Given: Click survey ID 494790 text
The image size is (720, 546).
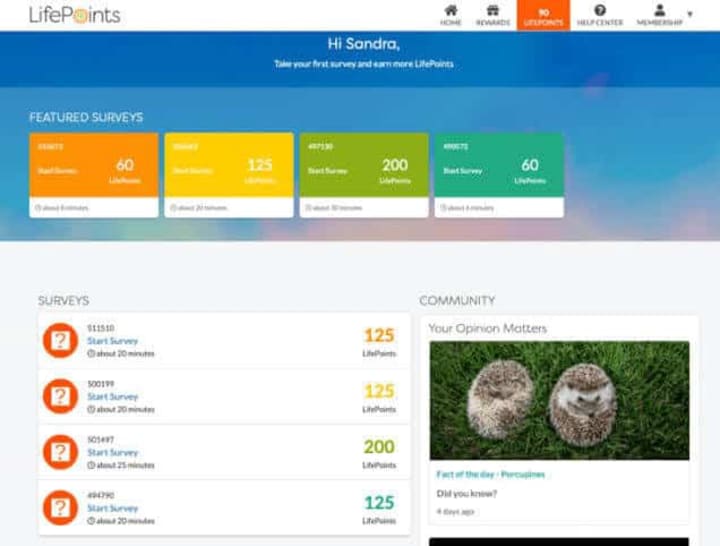Looking at the screenshot, I should [101, 495].
